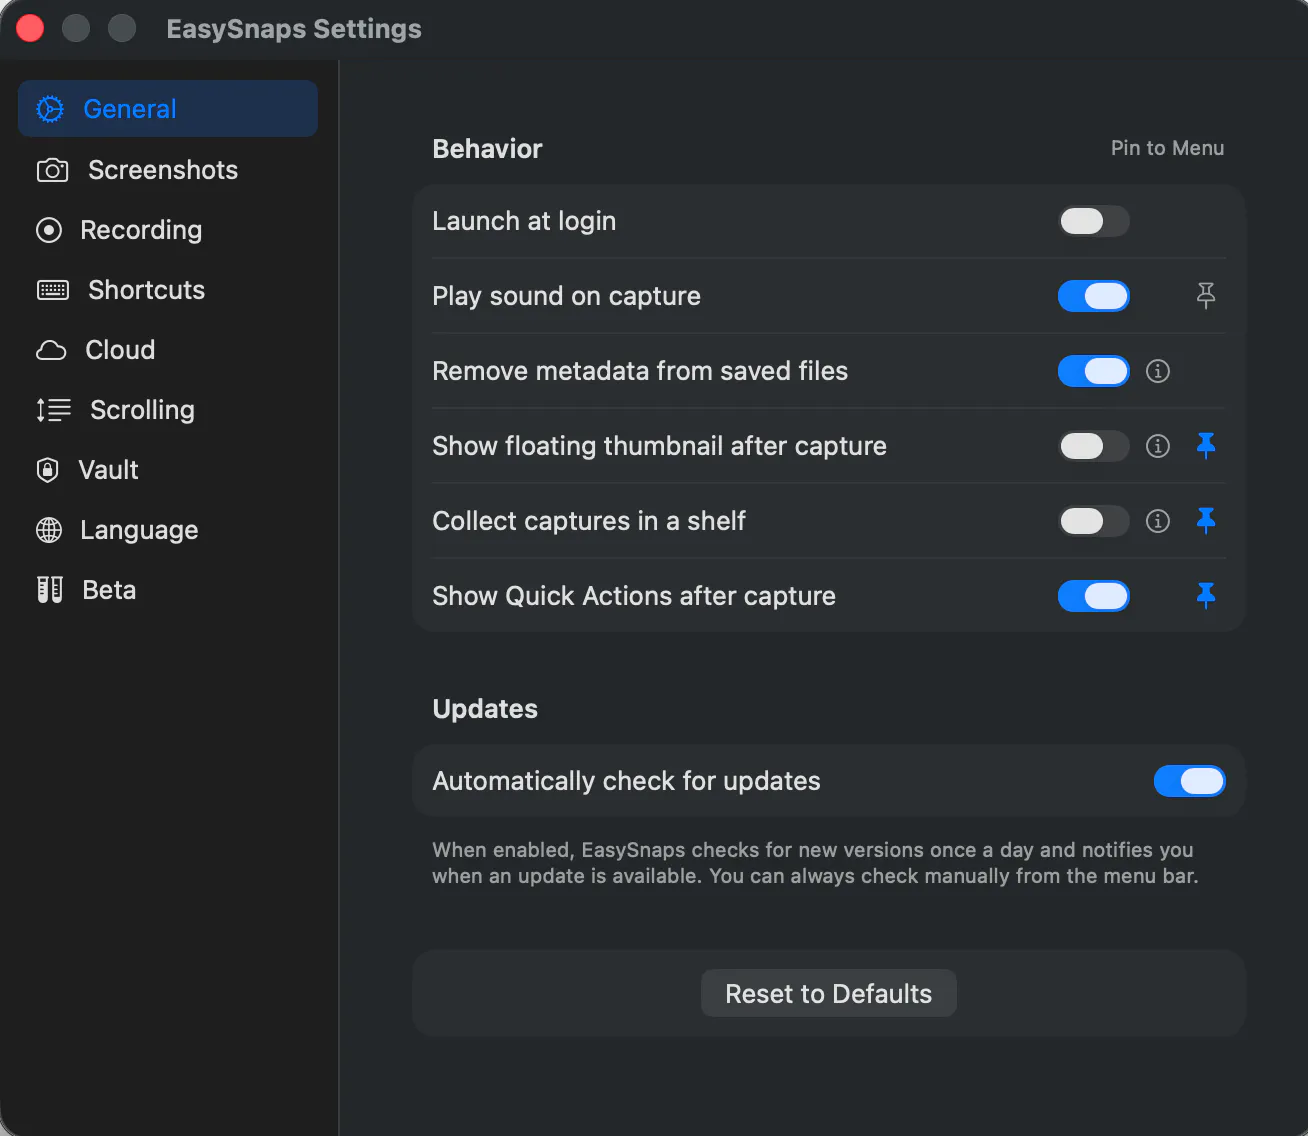
Task: Click the "Behavior" section heading
Action: pyautogui.click(x=487, y=149)
